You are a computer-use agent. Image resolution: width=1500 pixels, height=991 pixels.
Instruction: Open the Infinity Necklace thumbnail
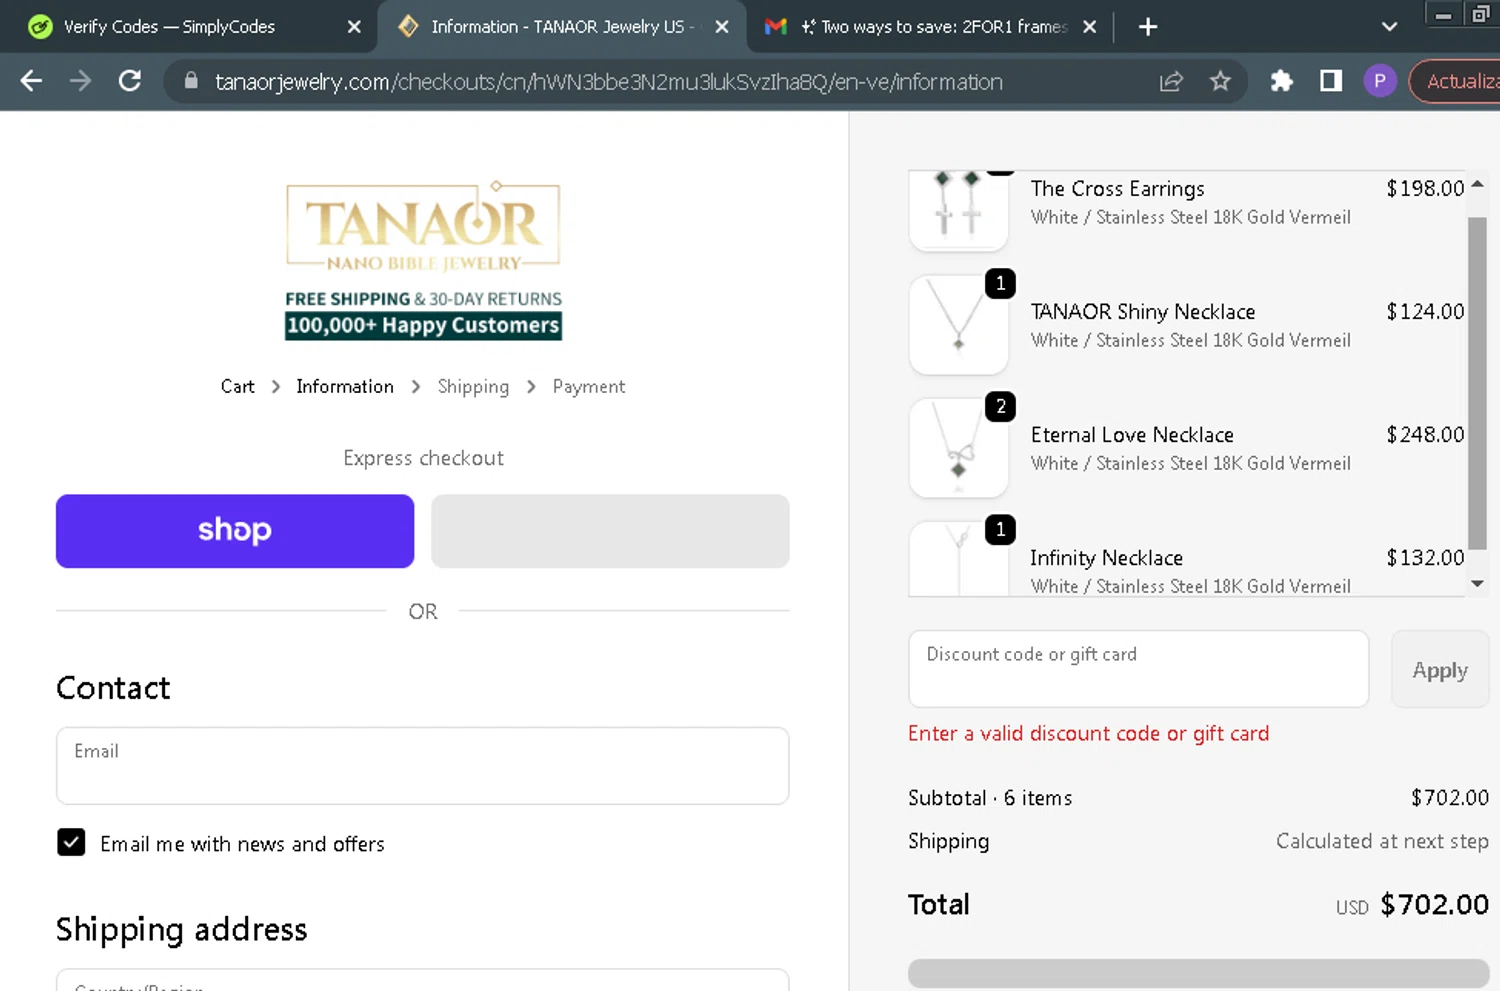coord(958,558)
